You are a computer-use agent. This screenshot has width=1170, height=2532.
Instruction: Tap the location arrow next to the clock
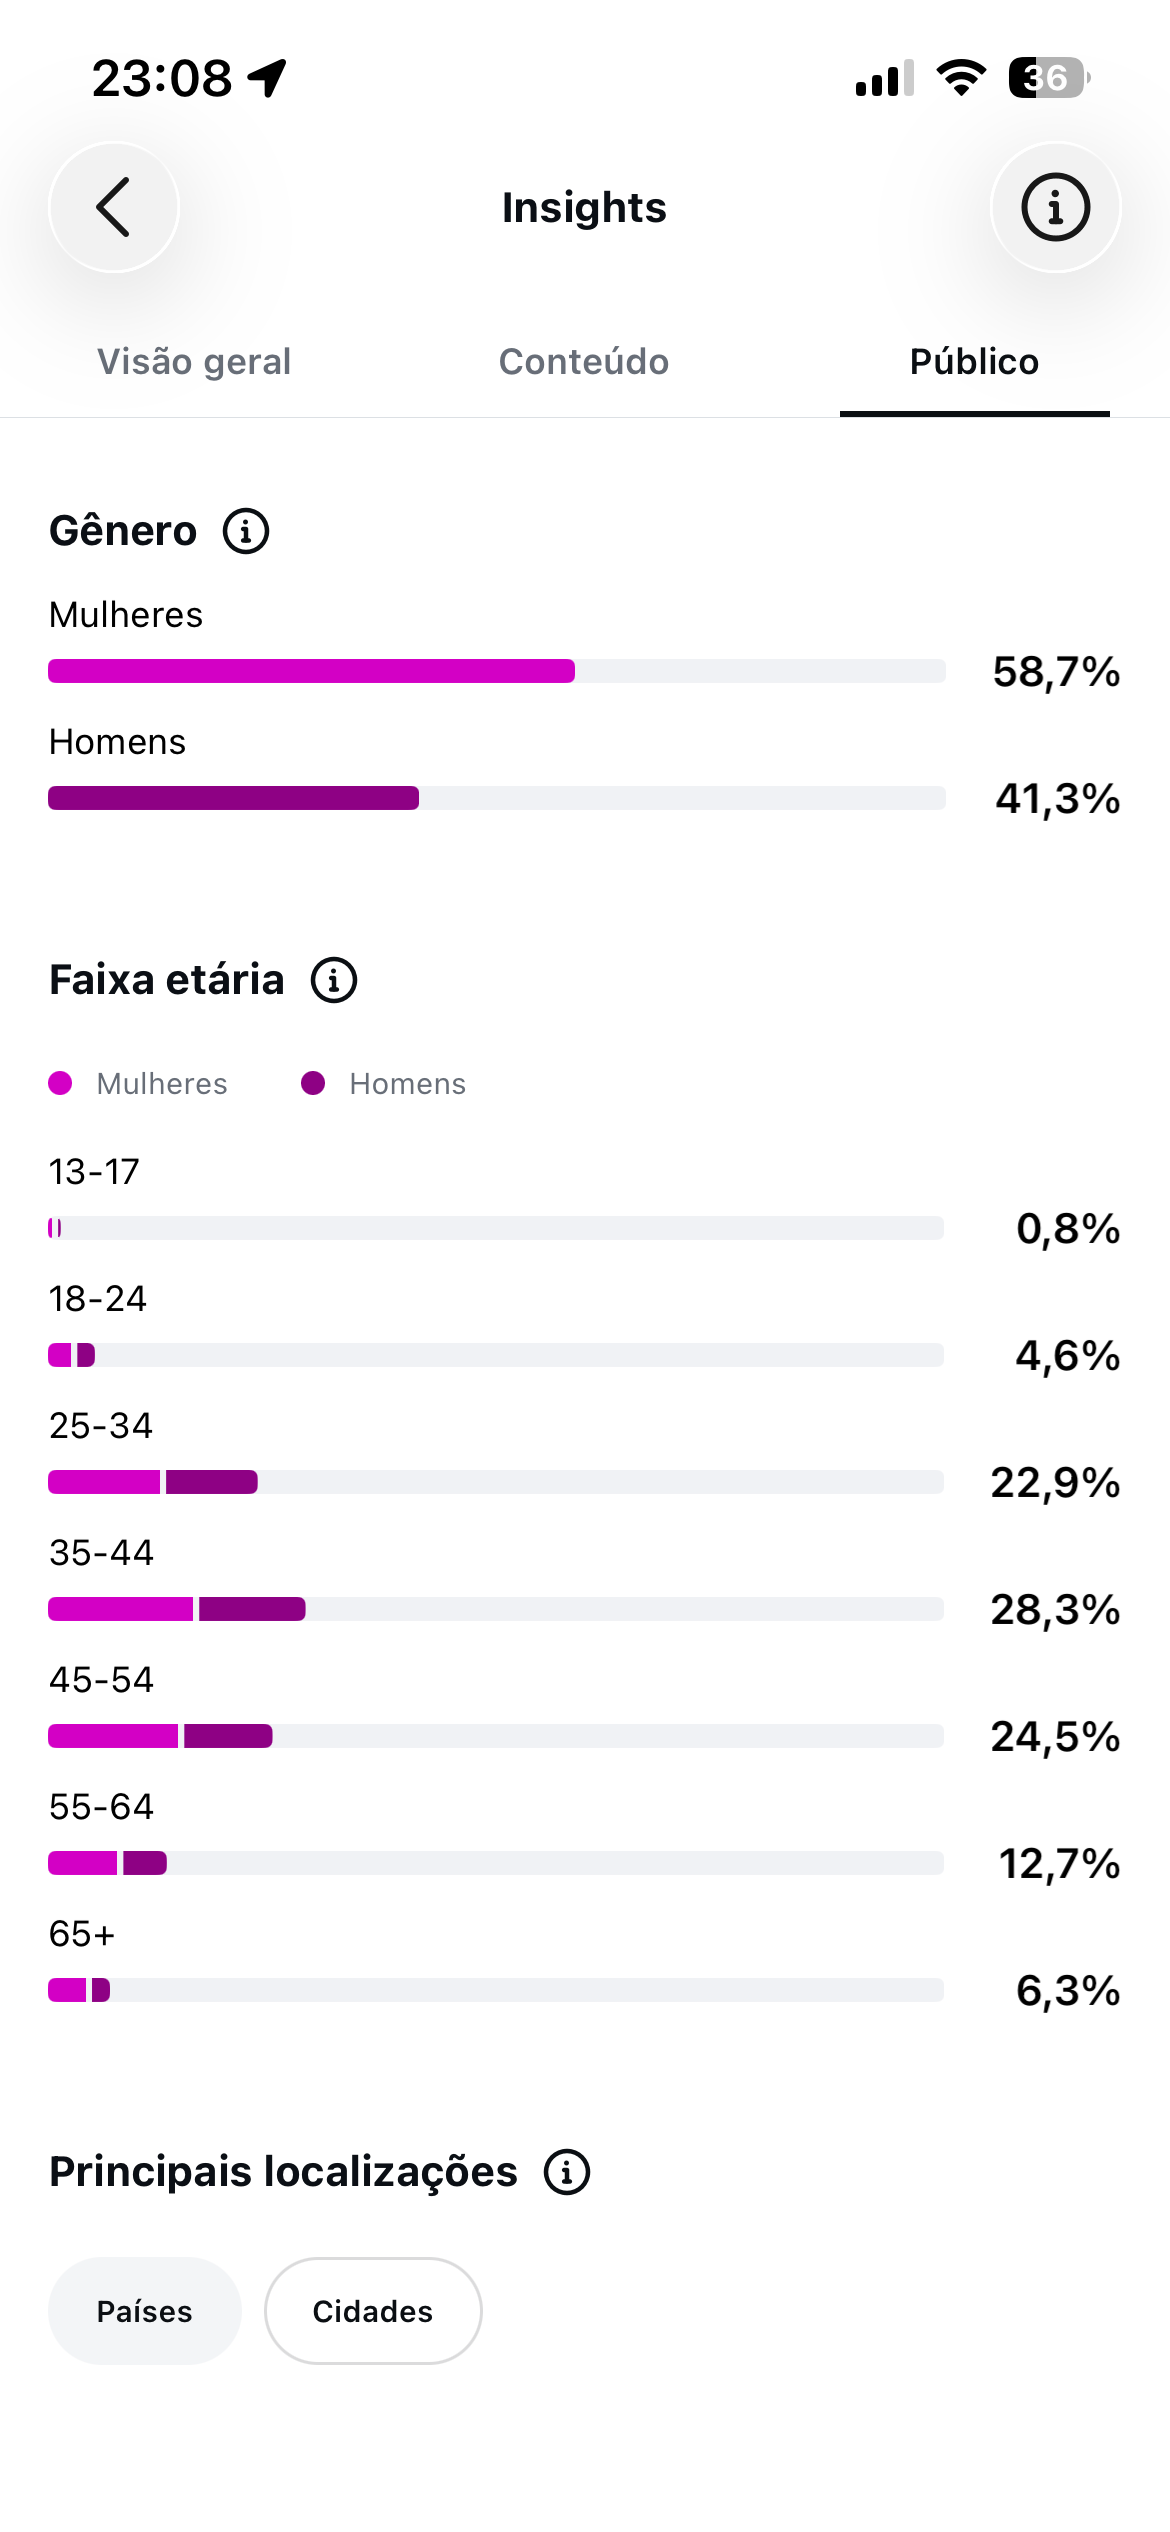coord(268,78)
